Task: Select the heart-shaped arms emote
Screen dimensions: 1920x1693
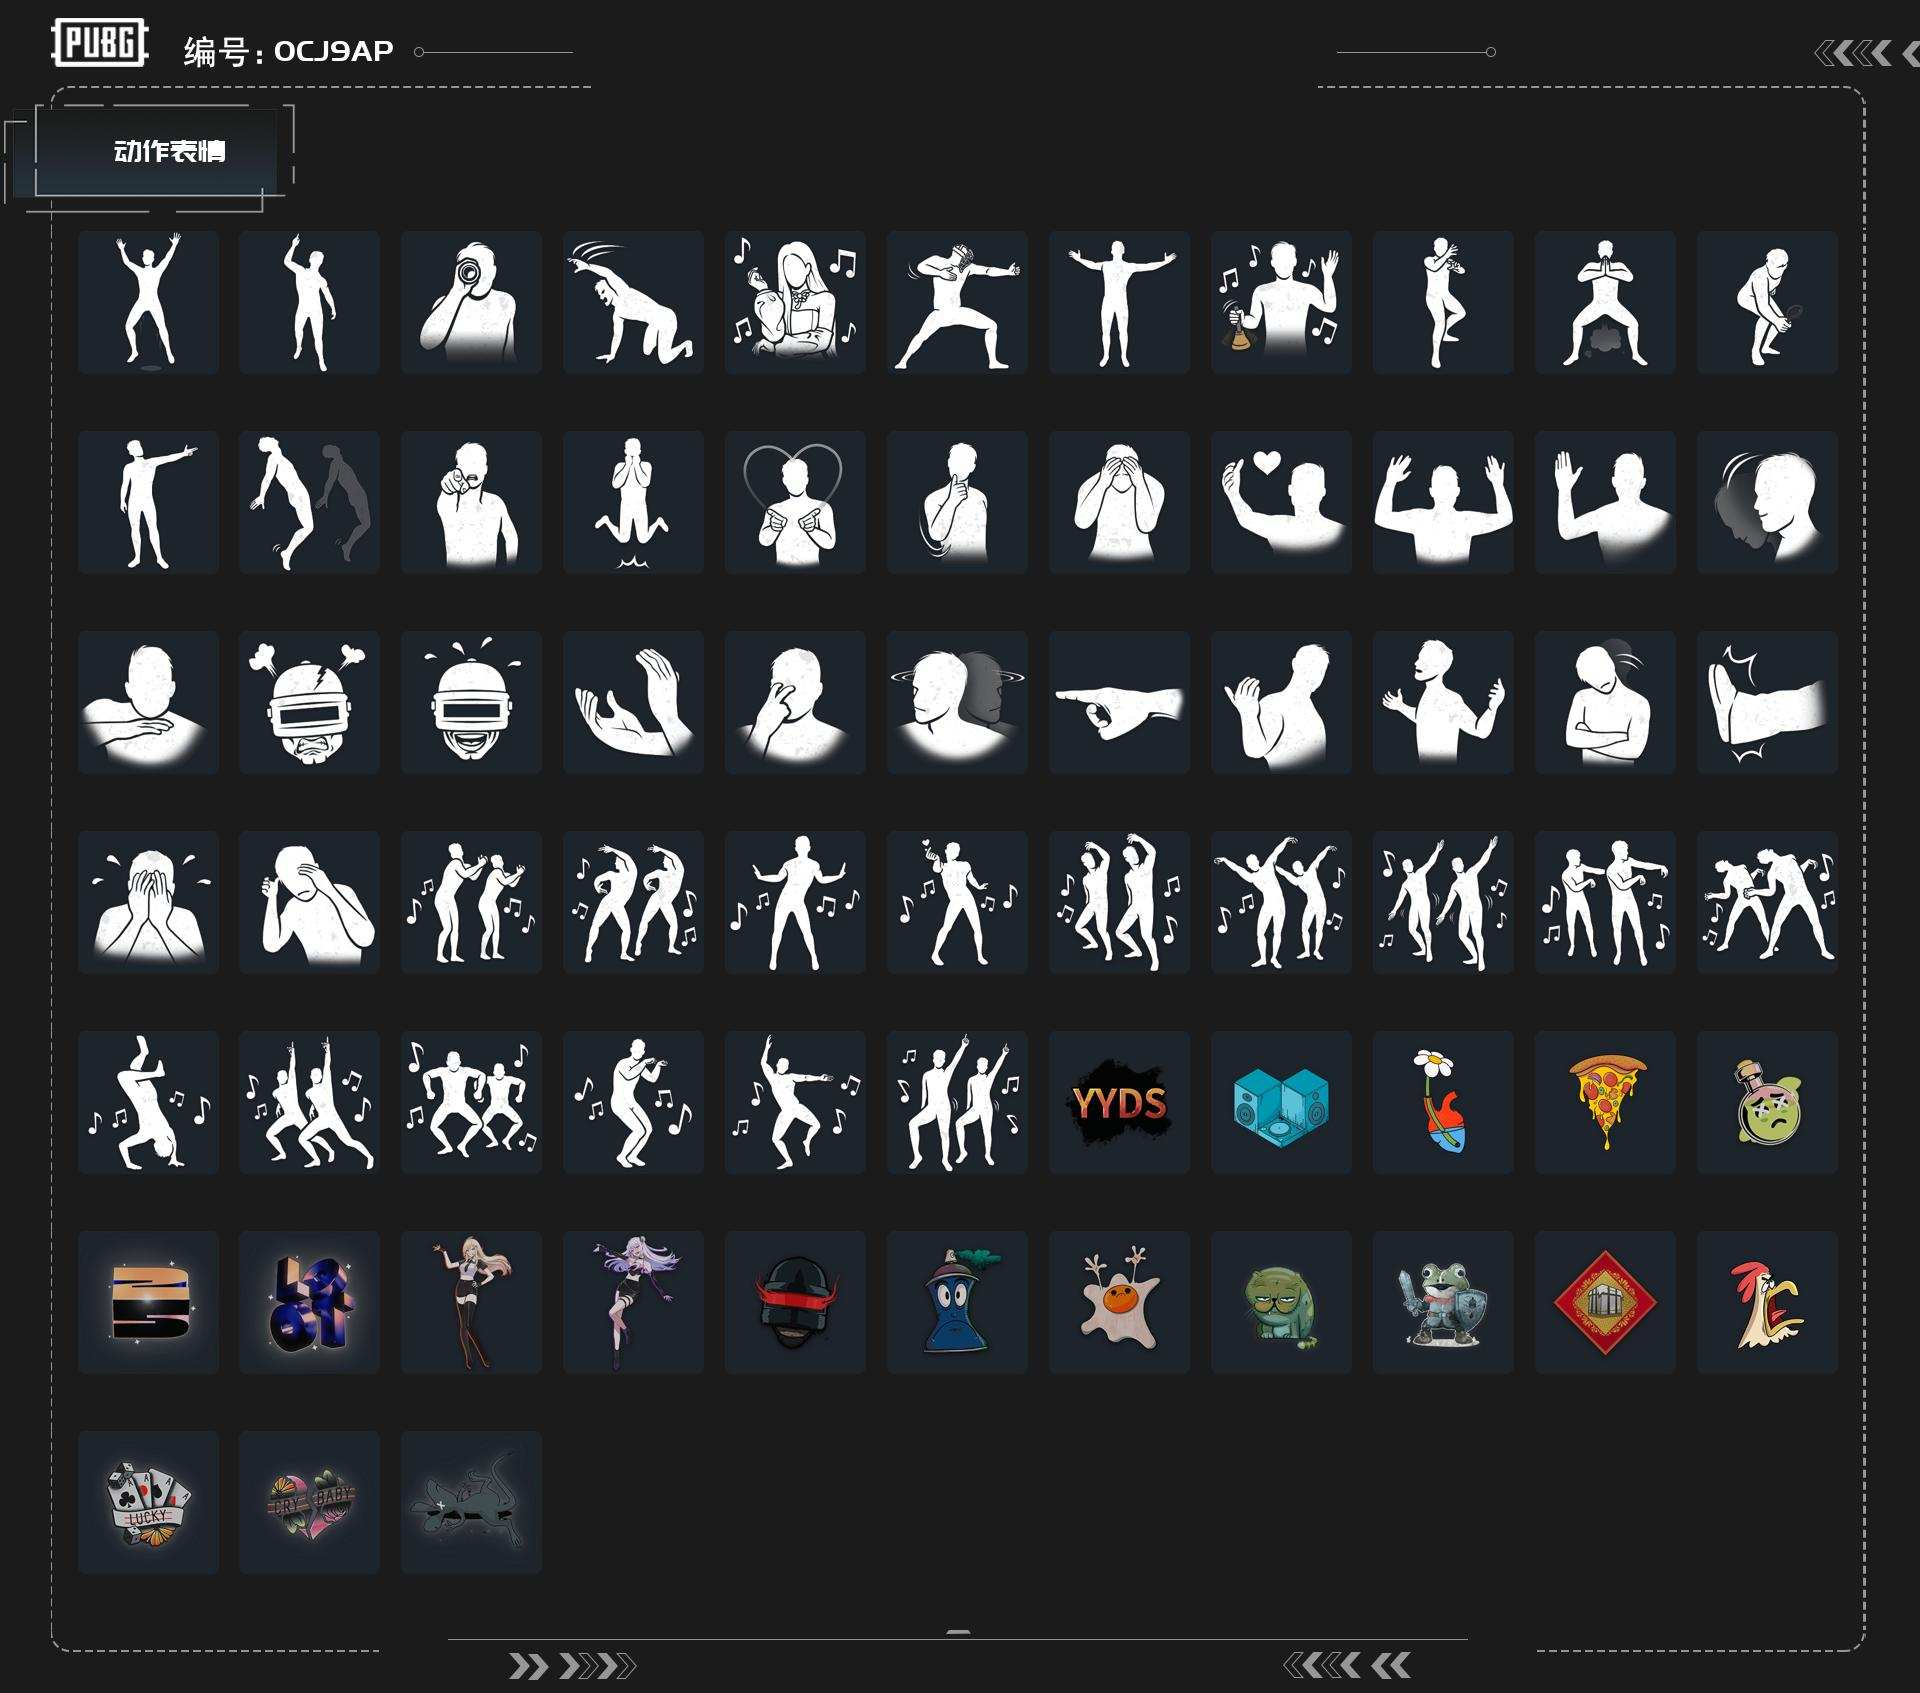Action: tap(795, 502)
